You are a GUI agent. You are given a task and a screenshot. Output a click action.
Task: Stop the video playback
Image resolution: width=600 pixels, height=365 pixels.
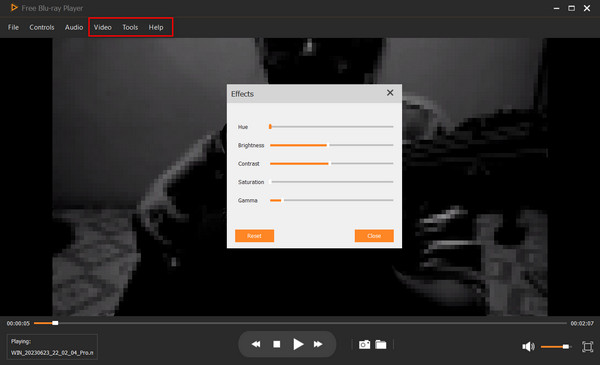277,344
